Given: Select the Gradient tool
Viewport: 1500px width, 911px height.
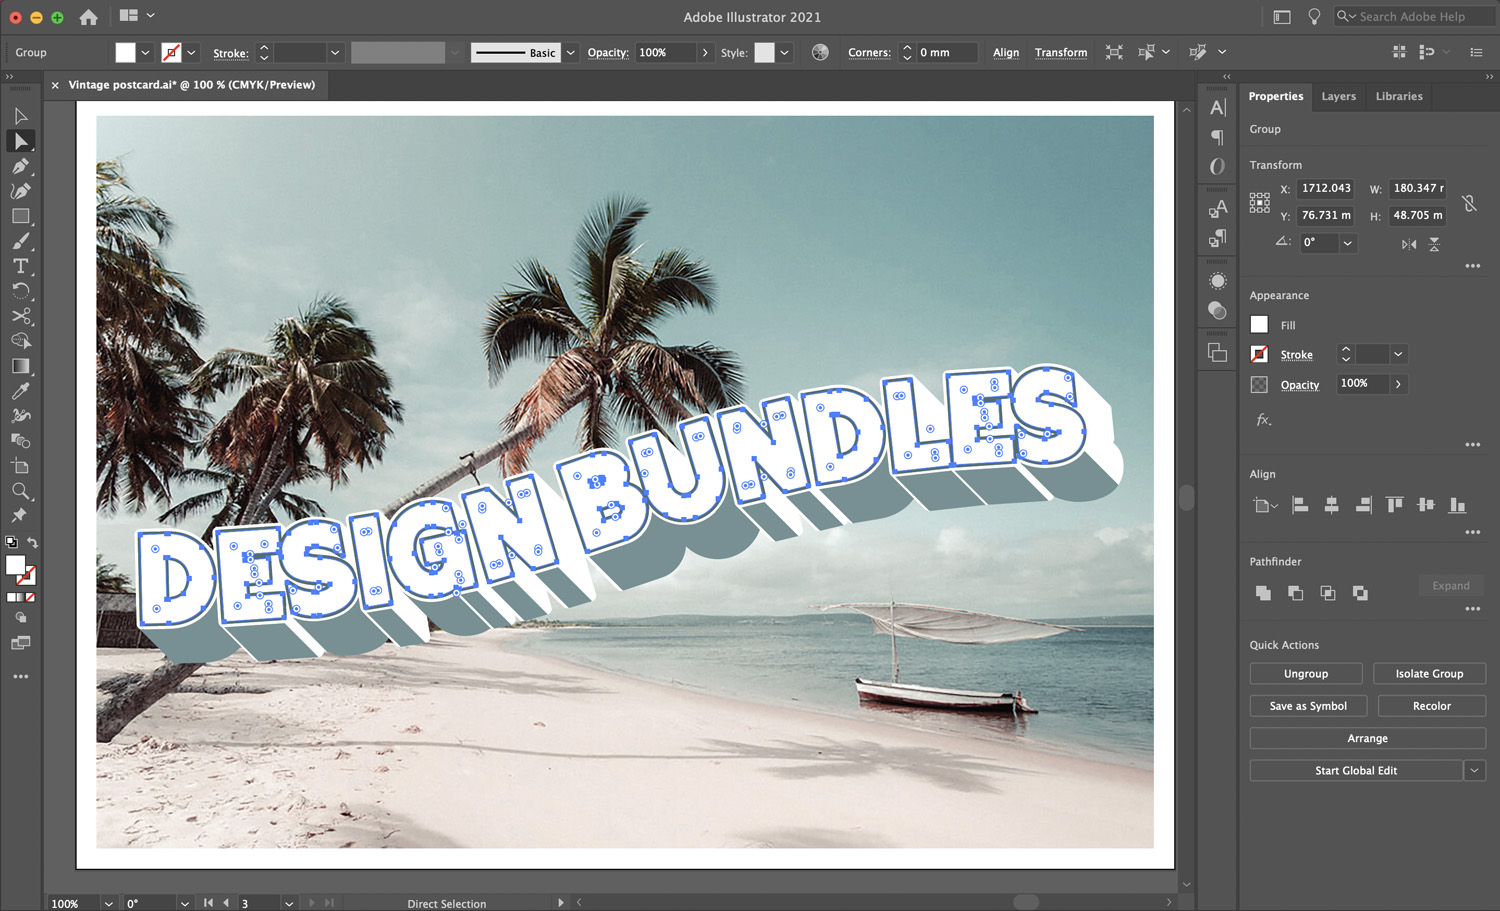Looking at the screenshot, I should point(20,366).
